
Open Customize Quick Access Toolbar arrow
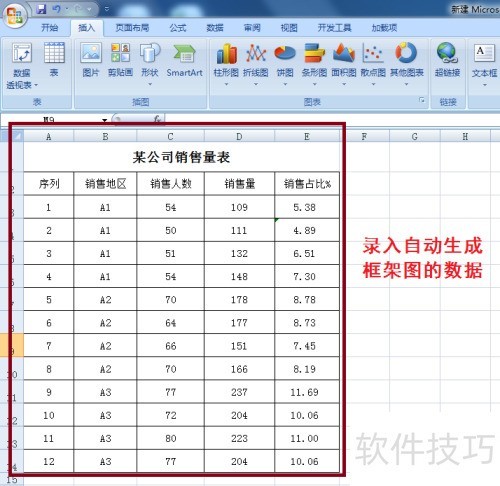(x=107, y=9)
